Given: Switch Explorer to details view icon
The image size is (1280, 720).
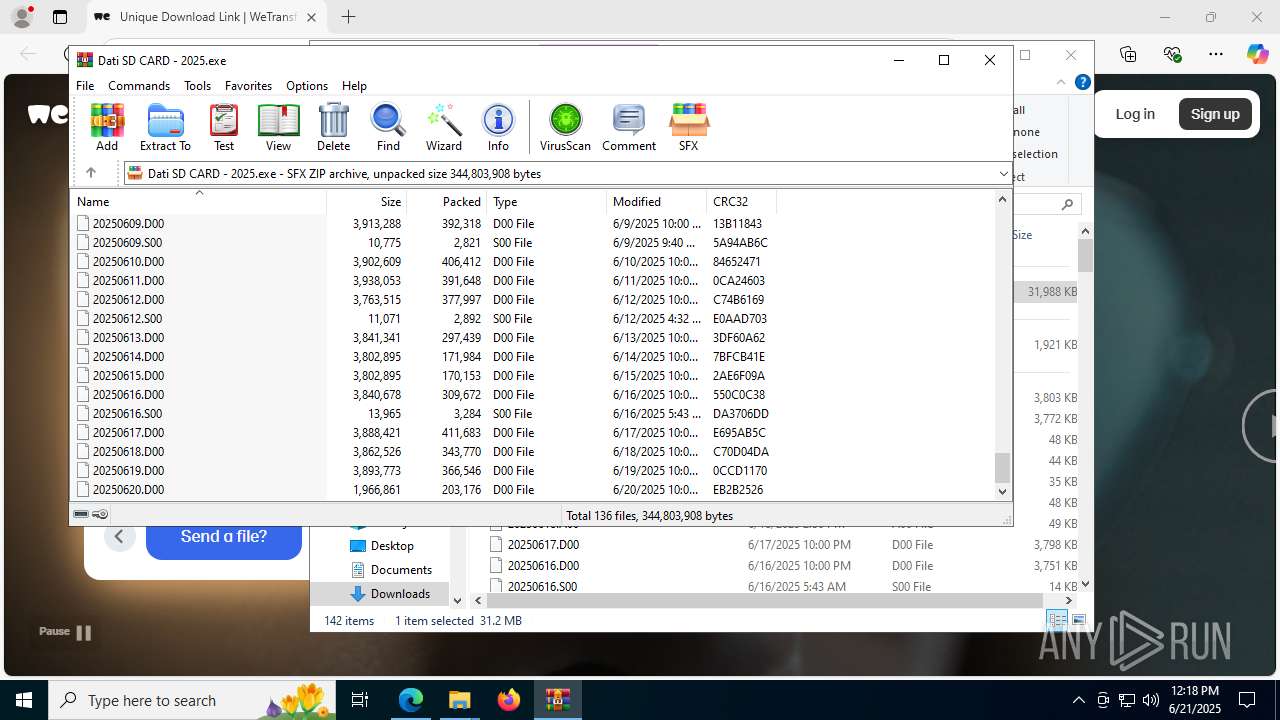Looking at the screenshot, I should (1057, 621).
